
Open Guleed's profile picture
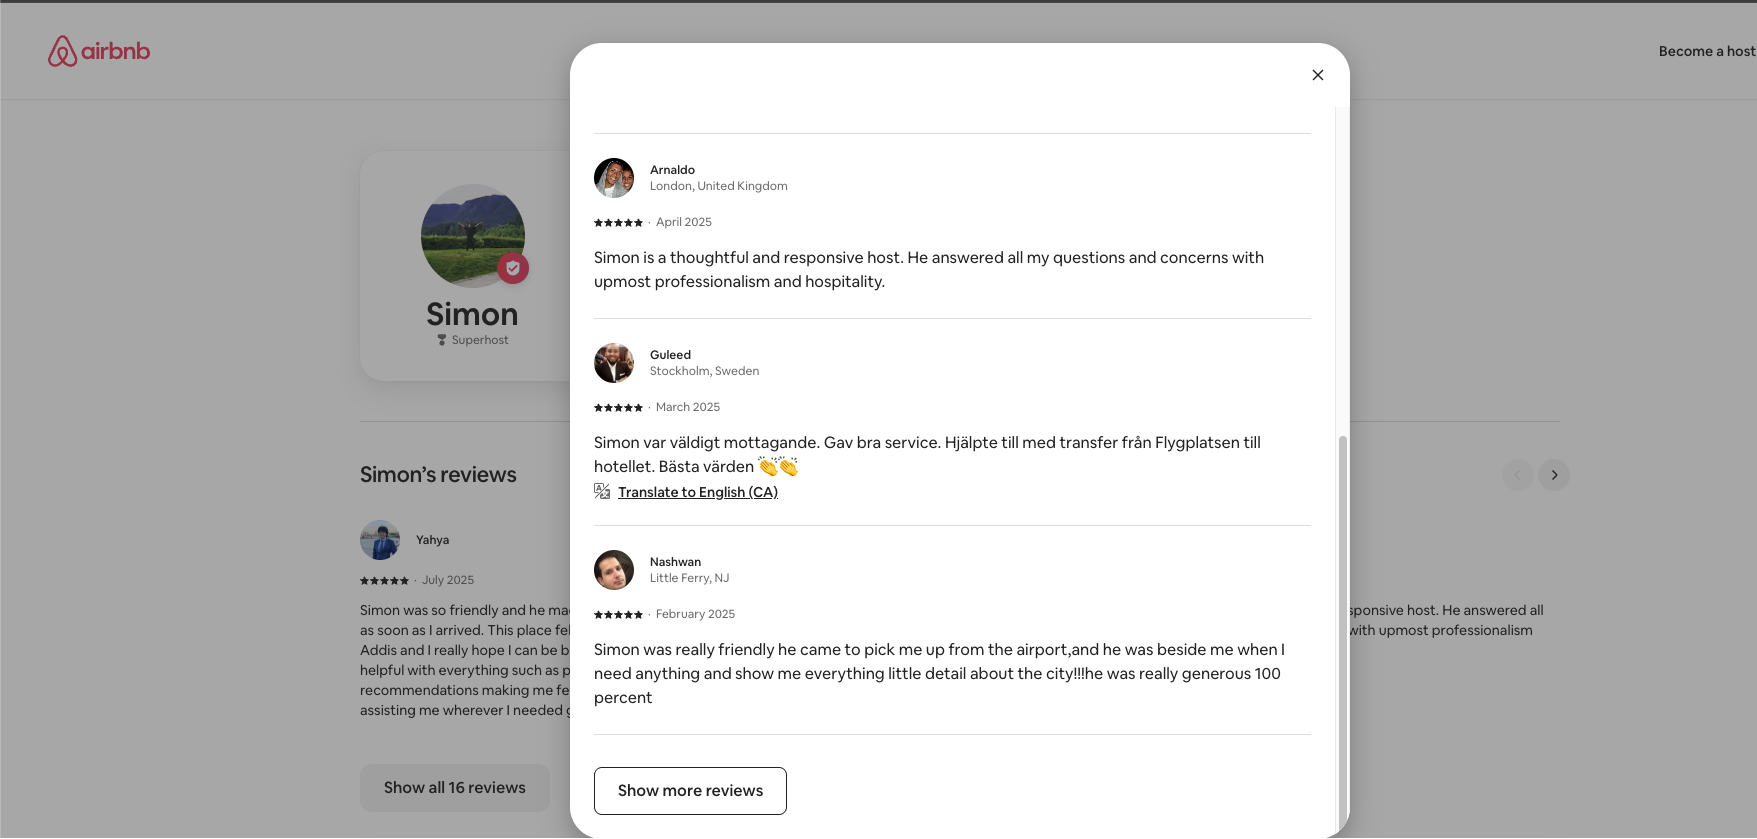(614, 363)
